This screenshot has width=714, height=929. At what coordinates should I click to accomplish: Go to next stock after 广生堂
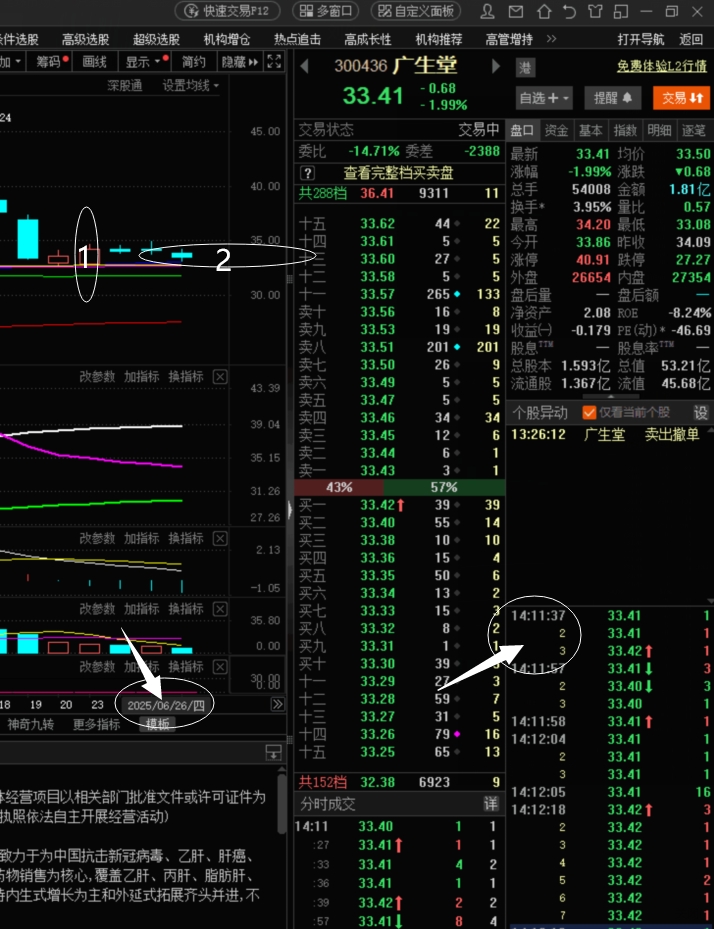coord(495,66)
